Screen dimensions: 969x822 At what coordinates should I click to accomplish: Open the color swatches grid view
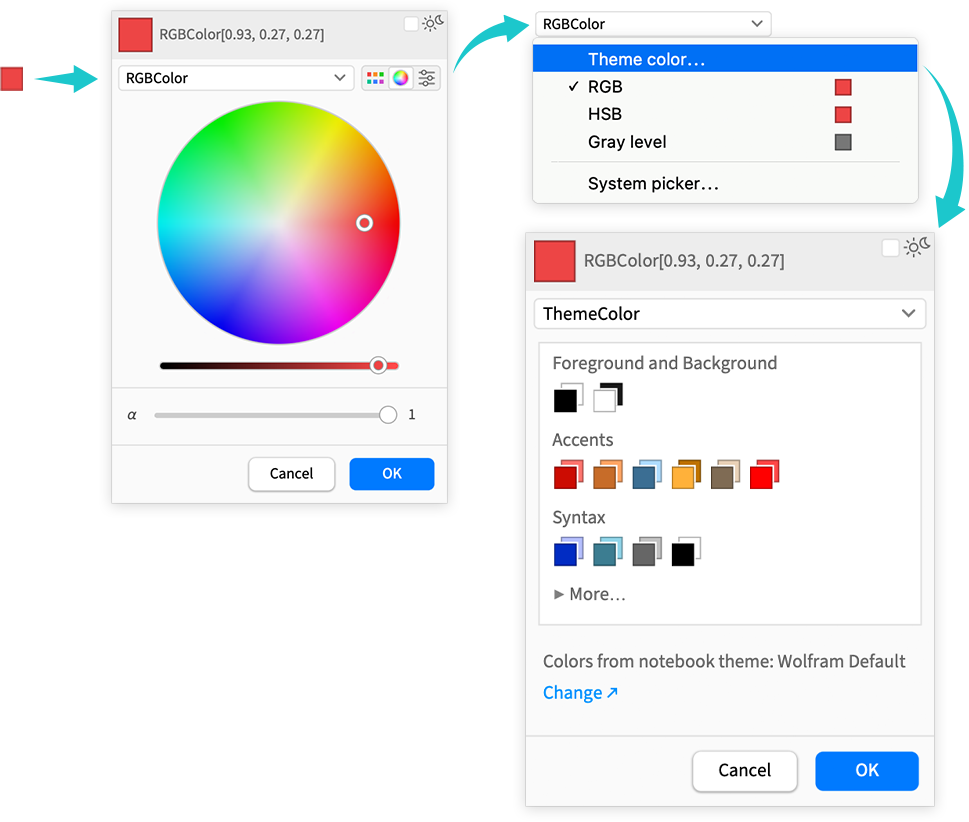pyautogui.click(x=375, y=78)
